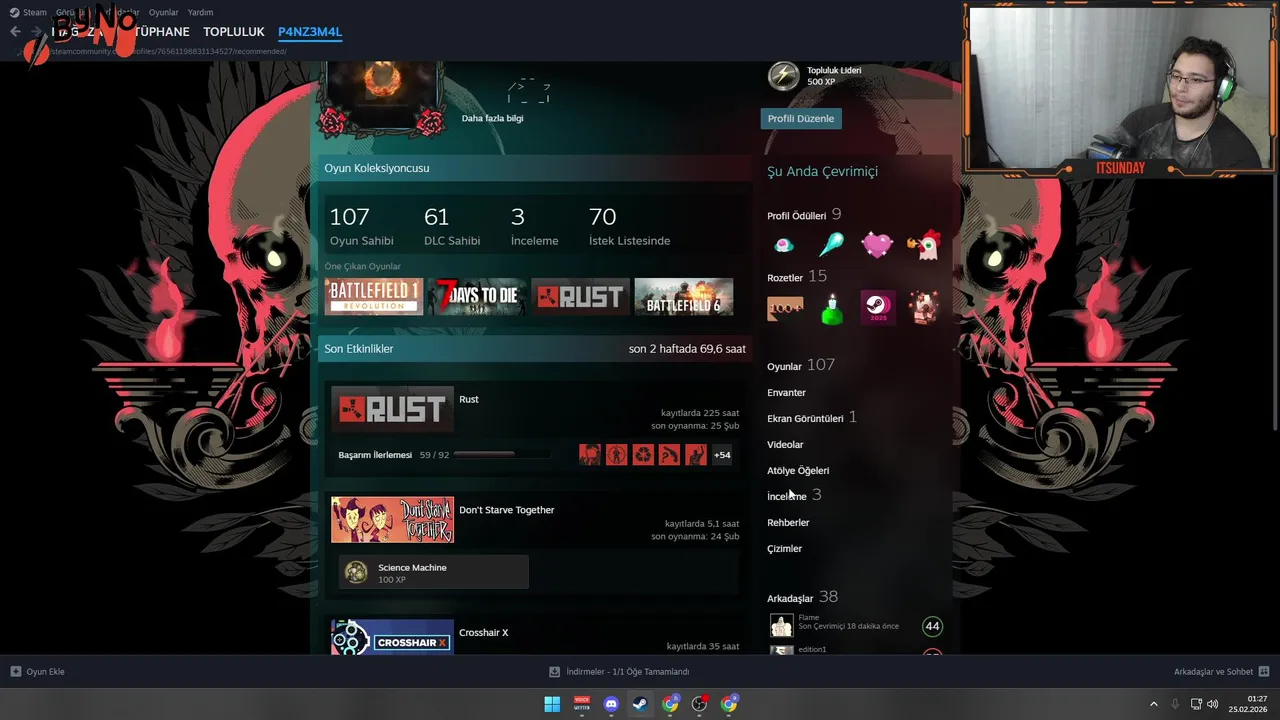
Task: Click the chicken profile award icon
Action: click(x=924, y=245)
